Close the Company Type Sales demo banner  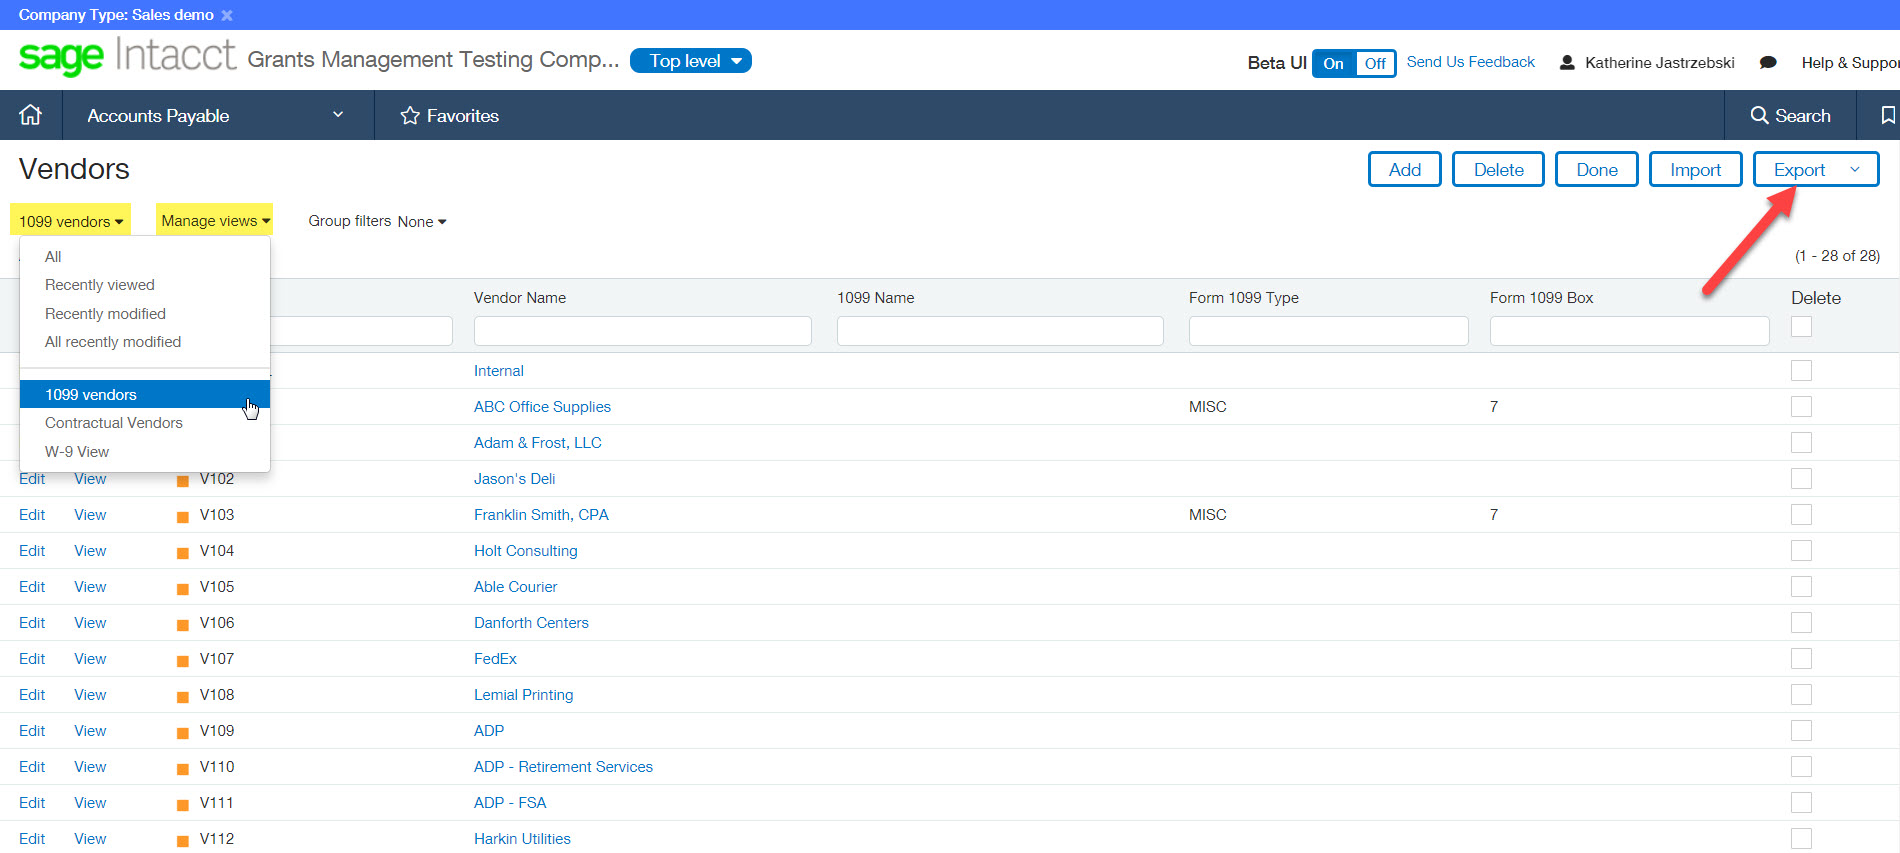[x=227, y=15]
